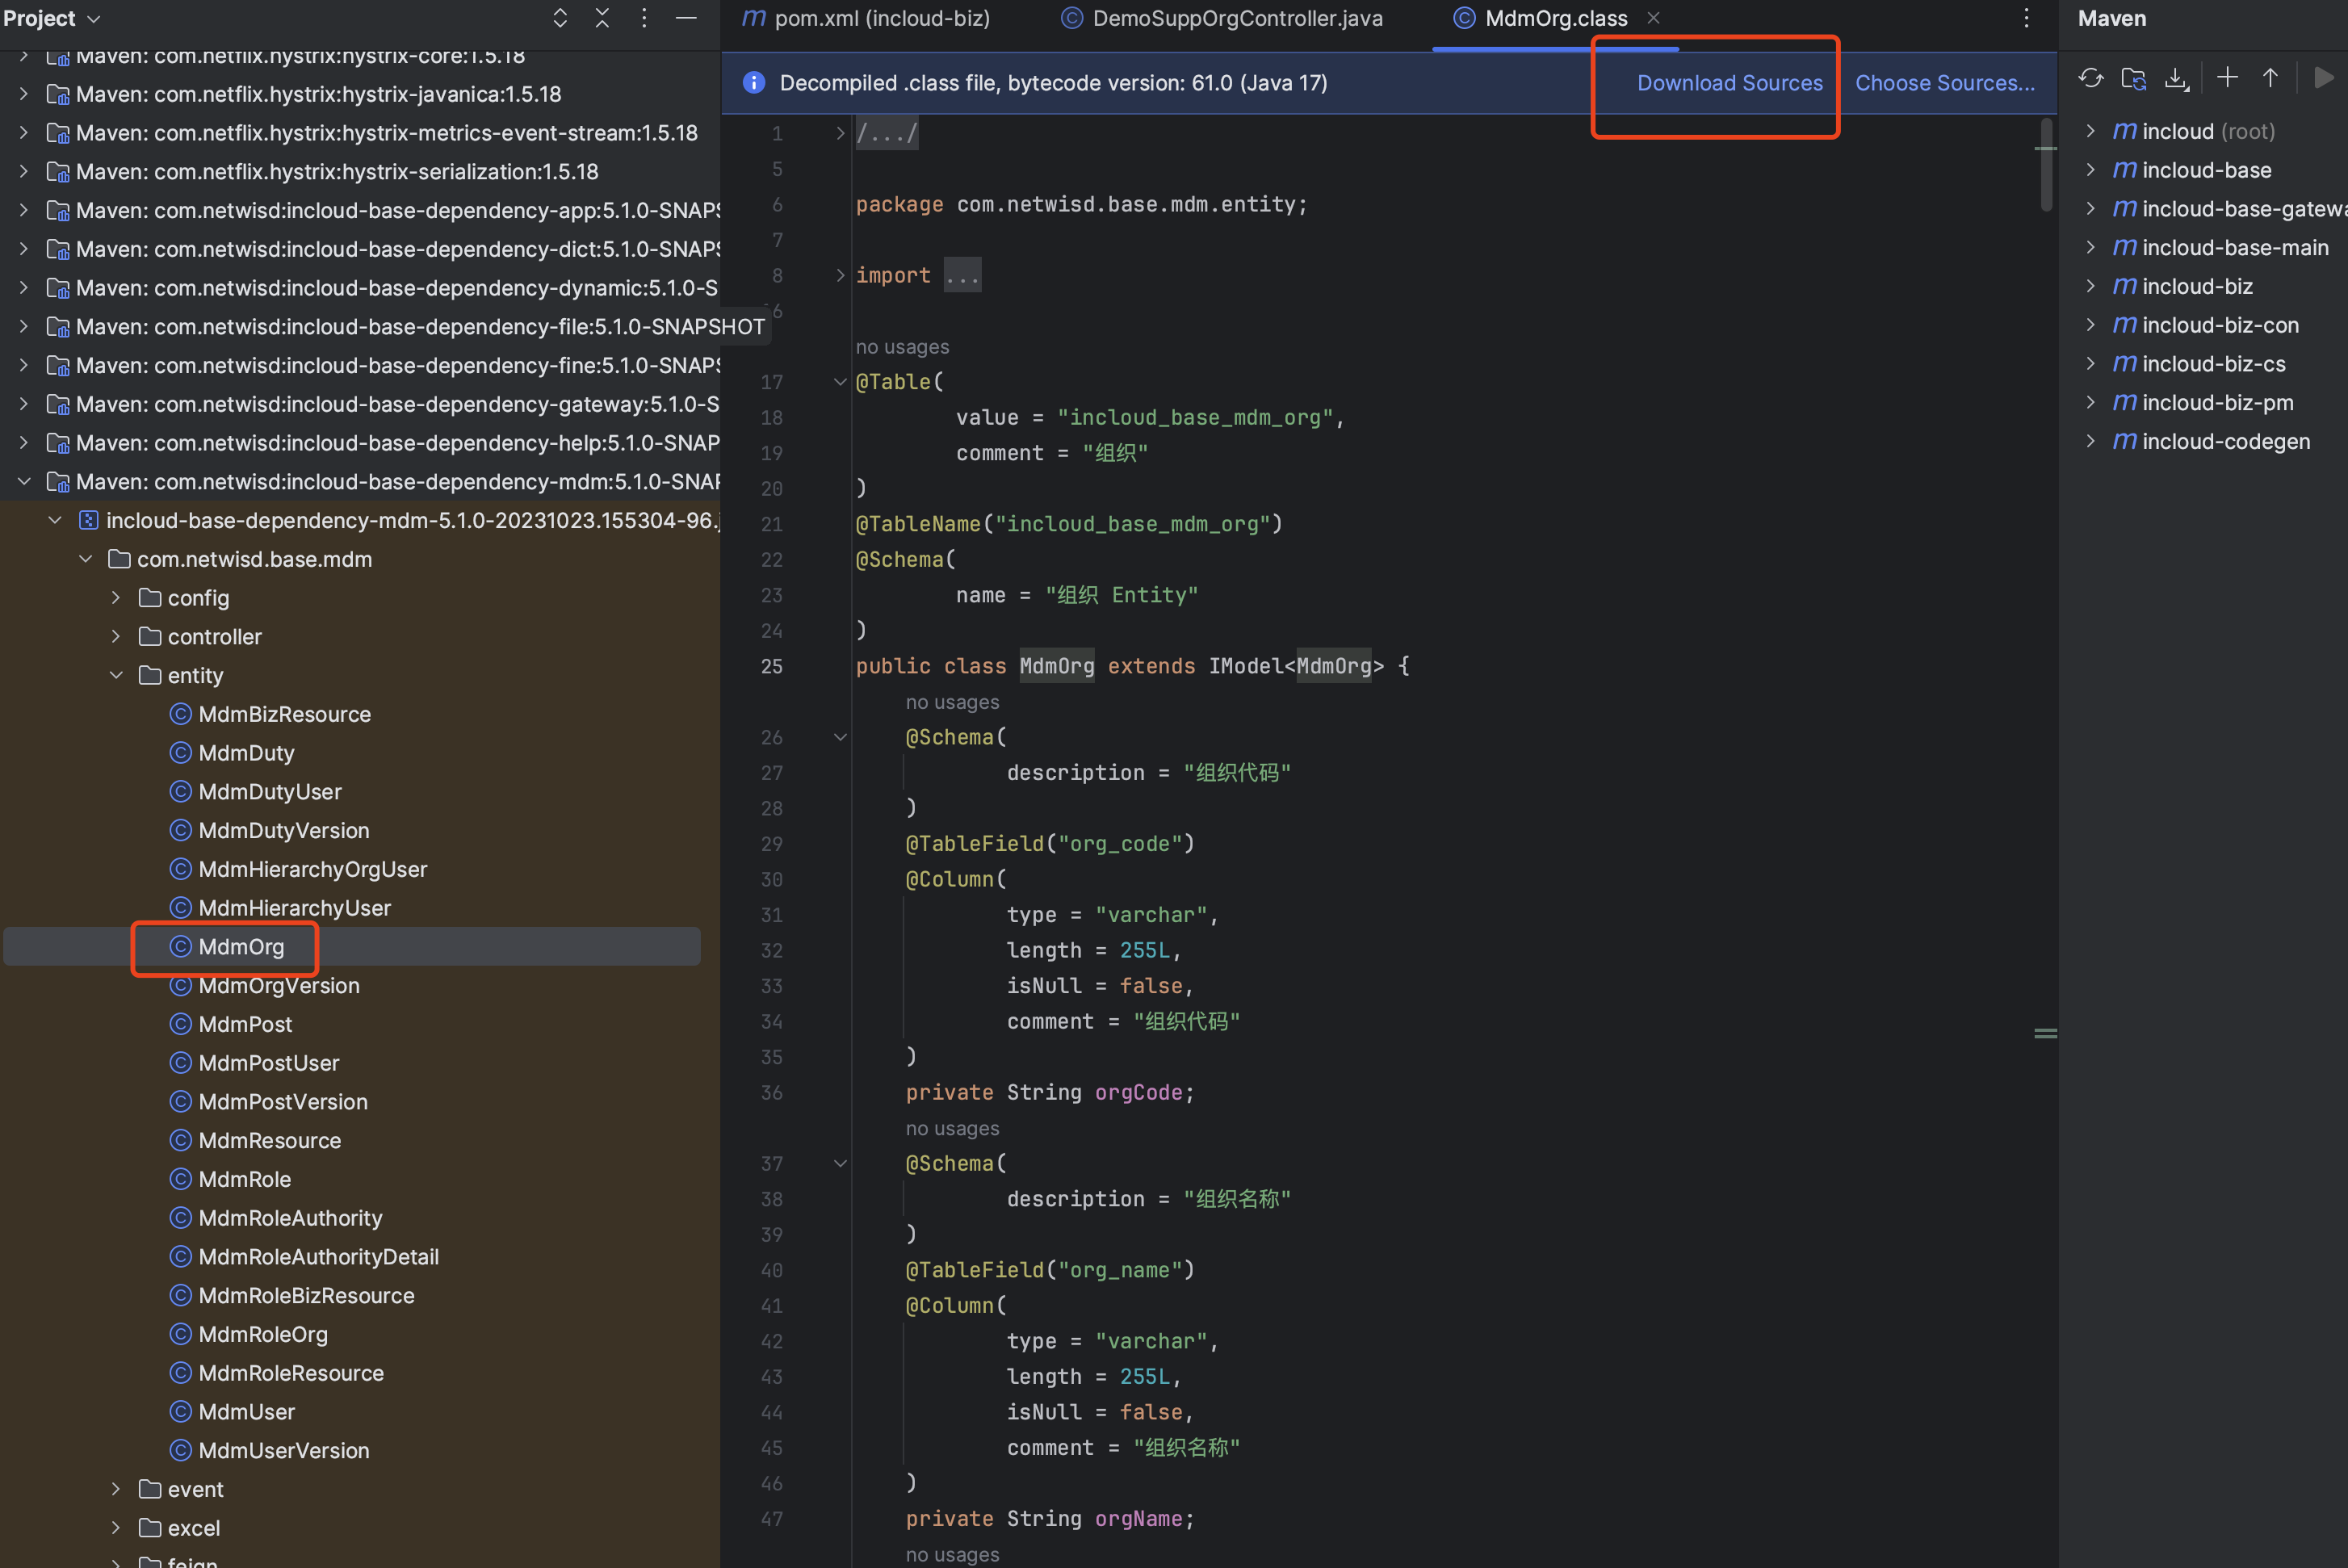Image resolution: width=2348 pixels, height=1568 pixels.
Task: Click generate sources and update folders icon
Action: (x=2133, y=78)
